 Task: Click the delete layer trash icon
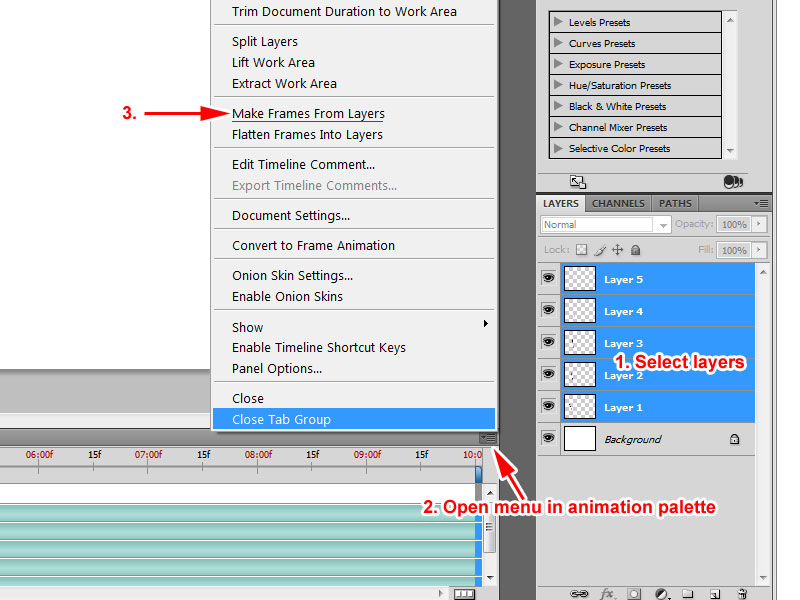[x=742, y=593]
